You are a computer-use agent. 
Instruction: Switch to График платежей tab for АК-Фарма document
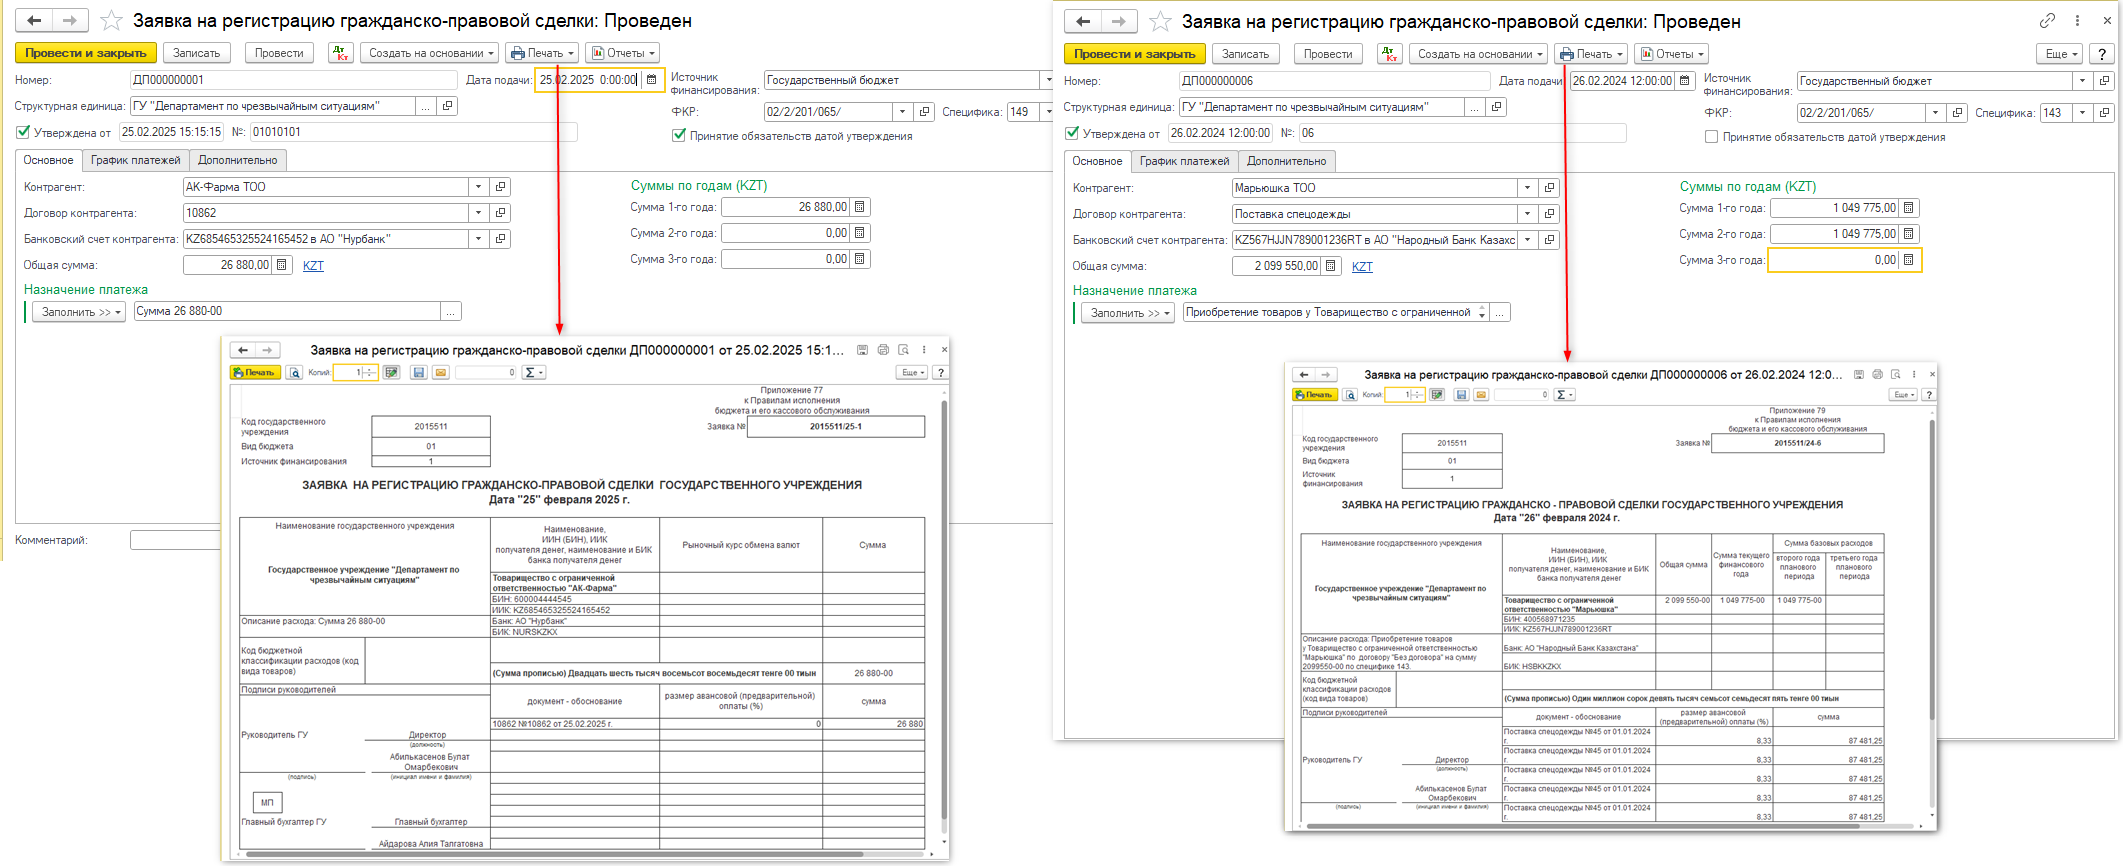click(x=135, y=160)
